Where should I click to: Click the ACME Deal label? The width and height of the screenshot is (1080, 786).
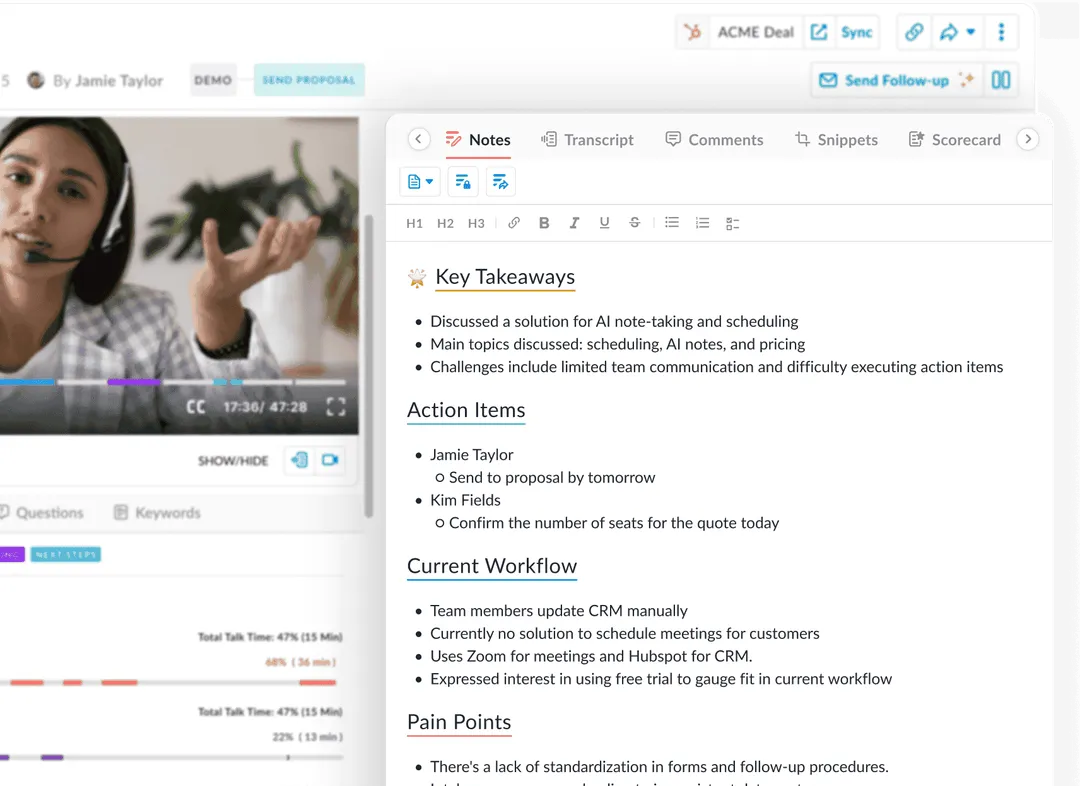756,32
